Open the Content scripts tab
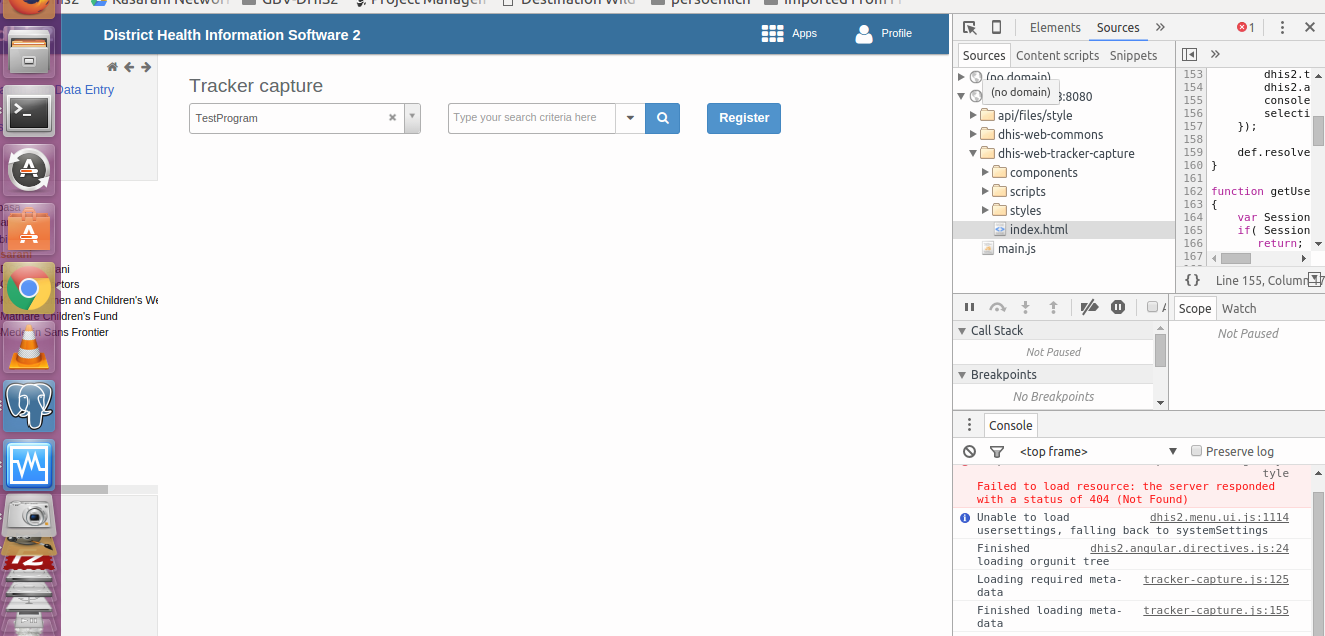This screenshot has width=1325, height=636. tap(1057, 55)
